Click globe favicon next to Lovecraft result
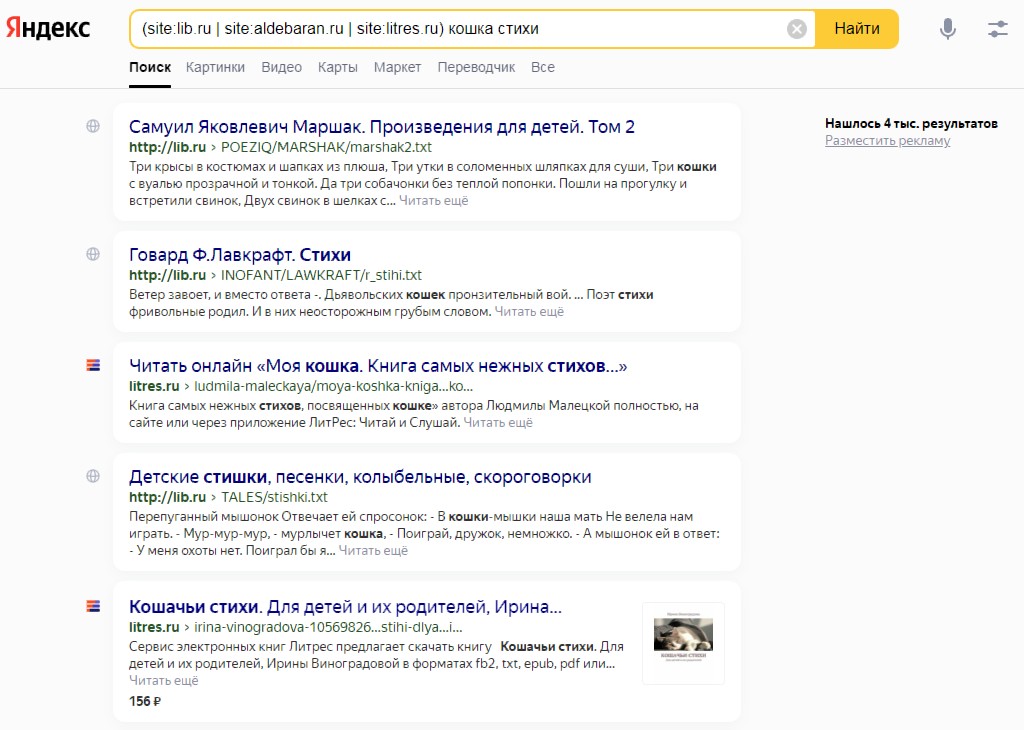This screenshot has width=1024, height=730. 93,255
